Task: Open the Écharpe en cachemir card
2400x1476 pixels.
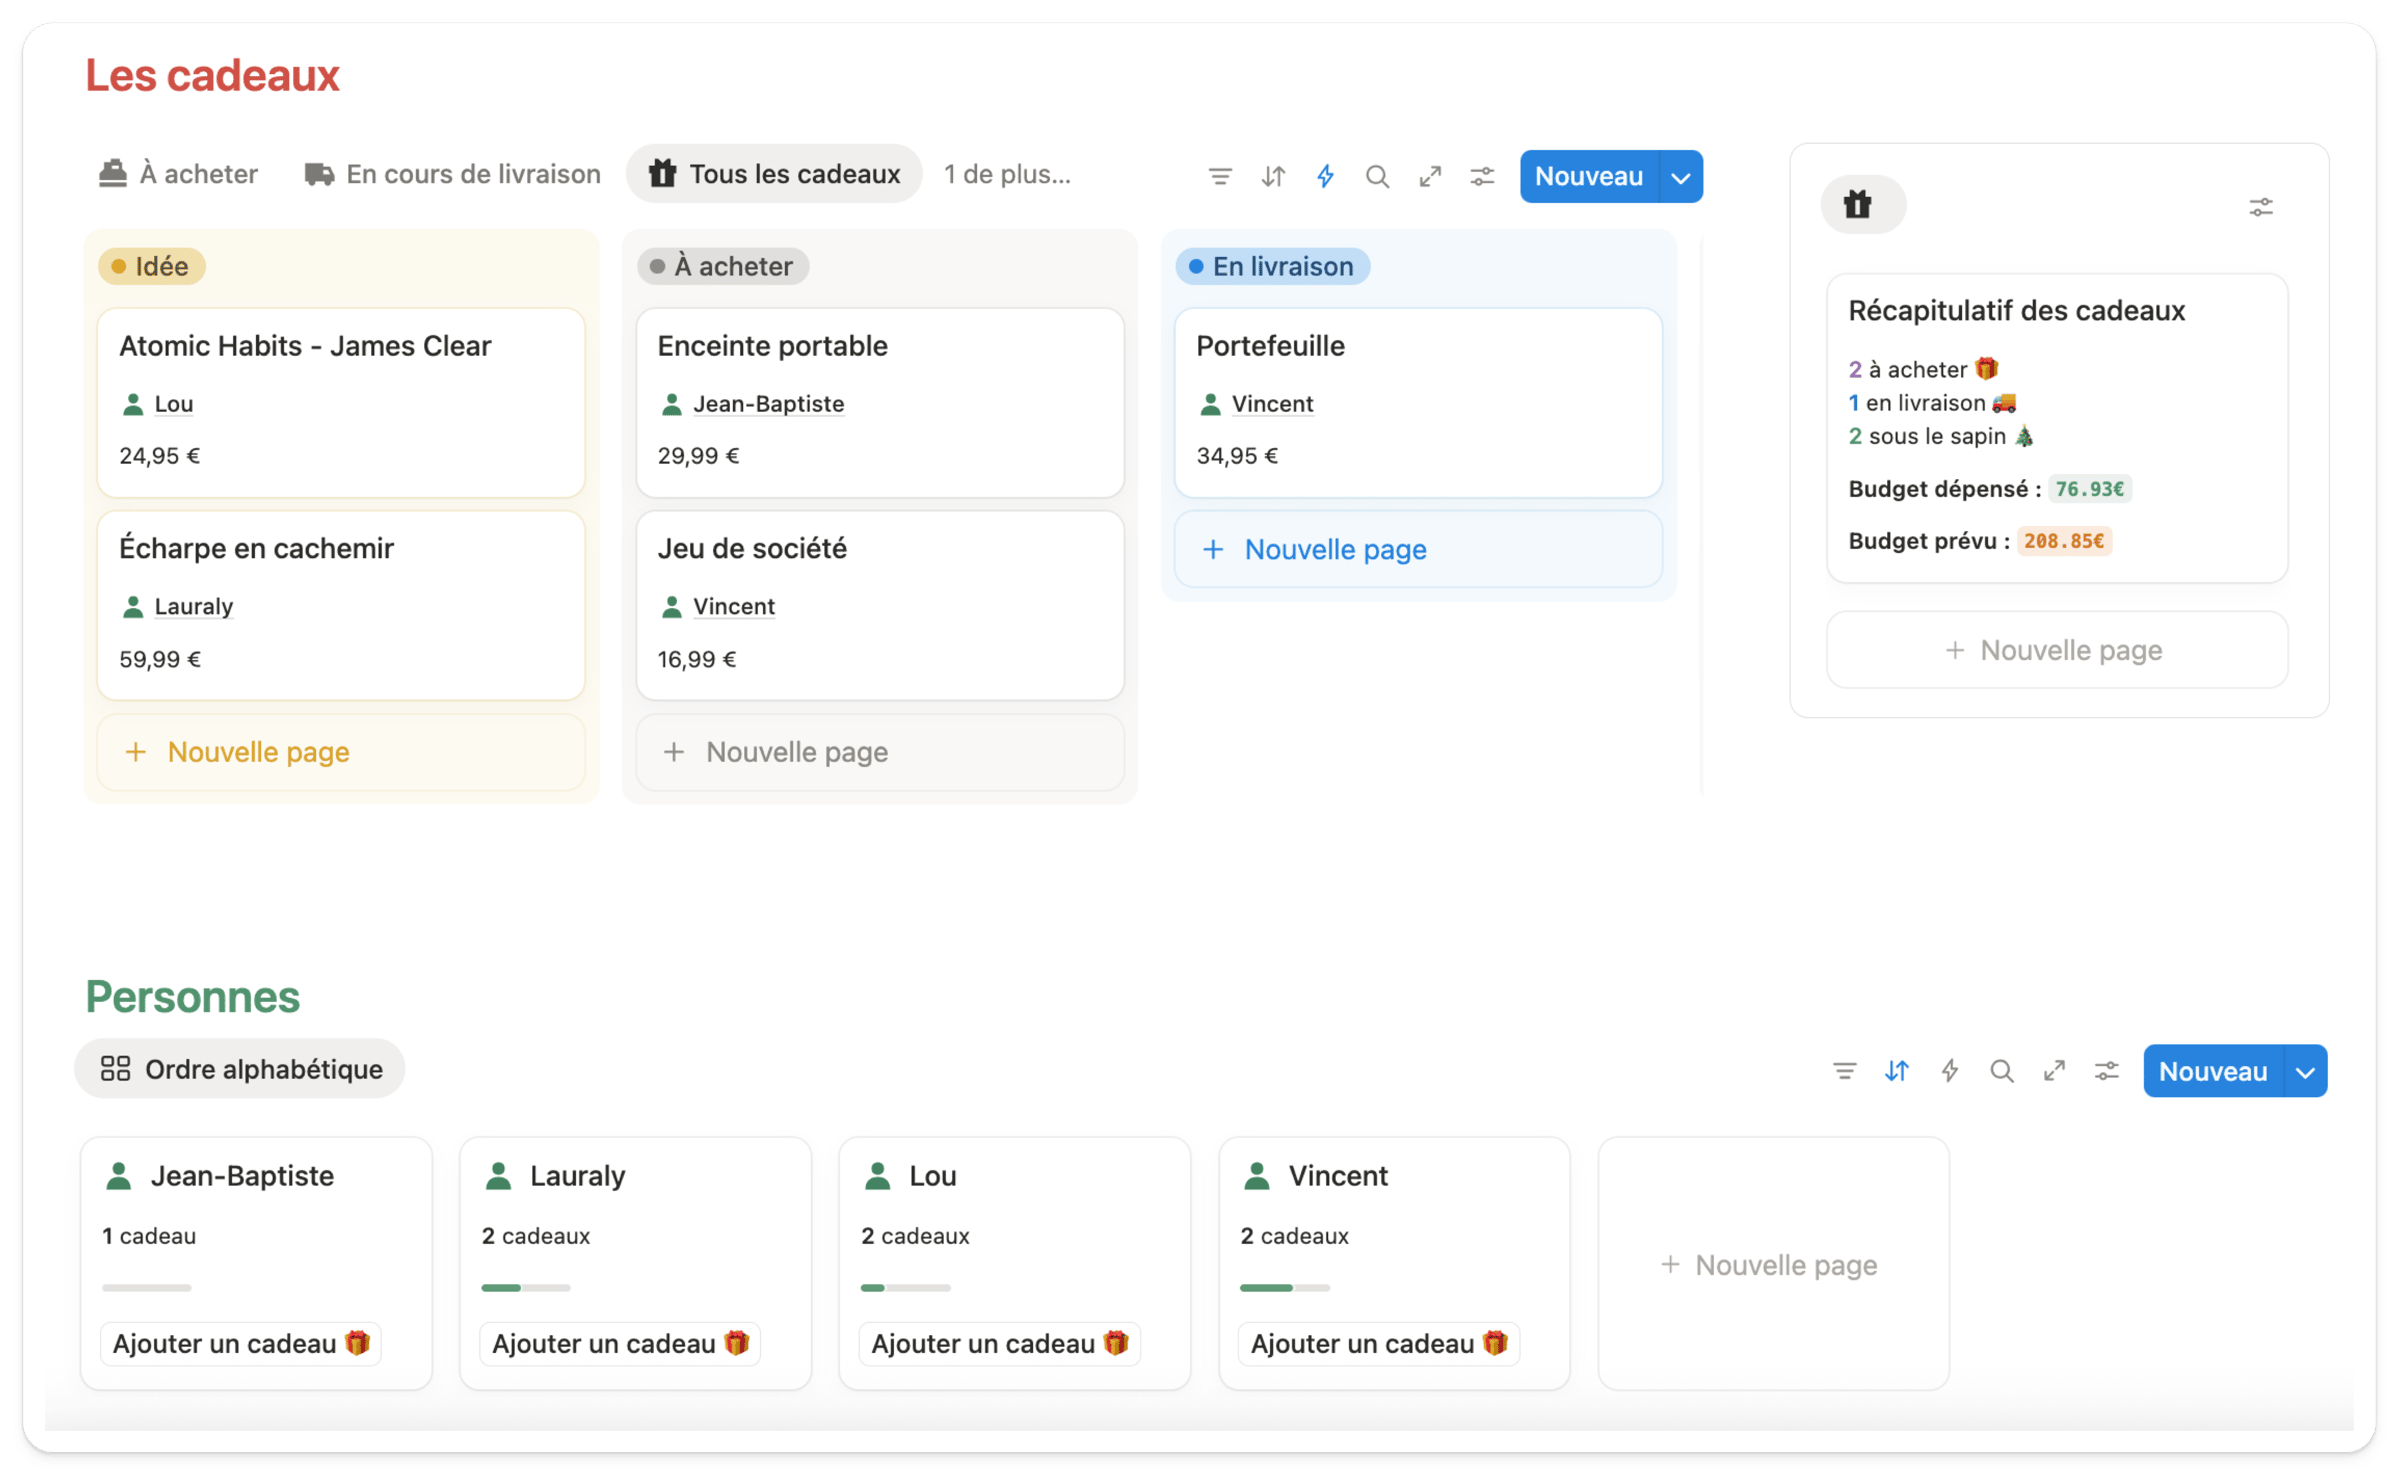Action: [x=256, y=548]
